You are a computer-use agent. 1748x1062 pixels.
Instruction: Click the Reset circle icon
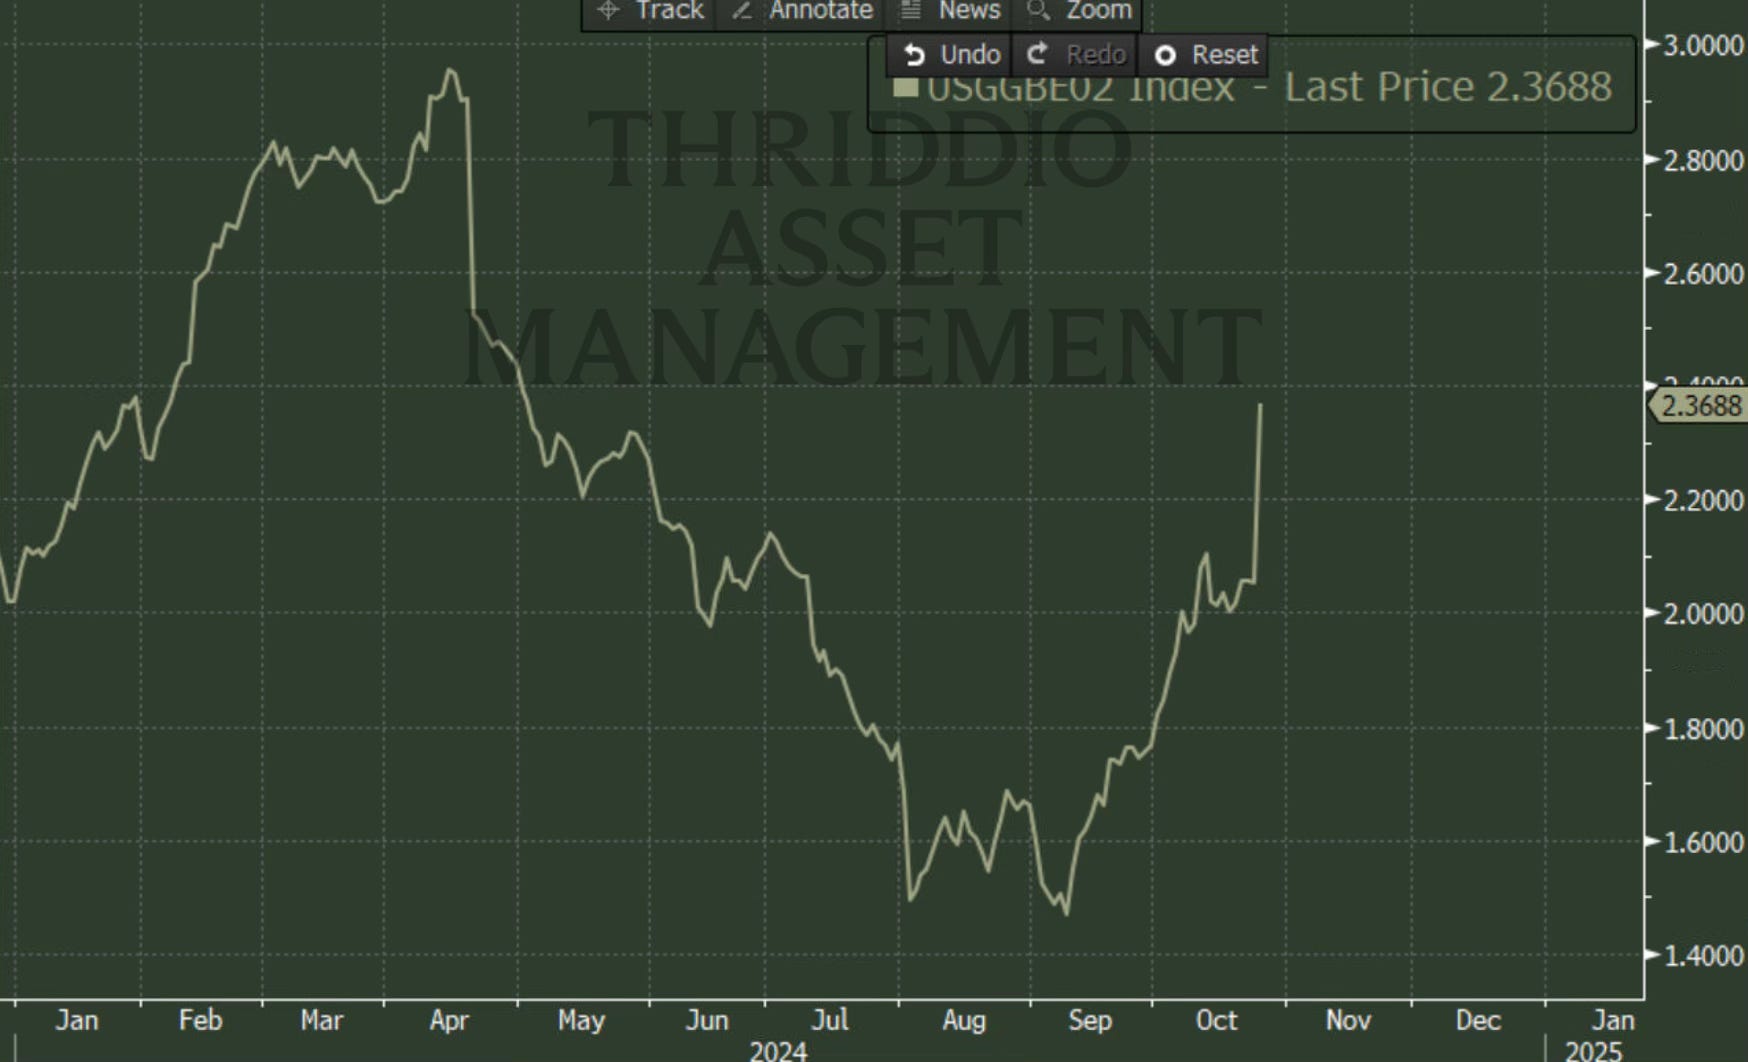tap(1165, 55)
